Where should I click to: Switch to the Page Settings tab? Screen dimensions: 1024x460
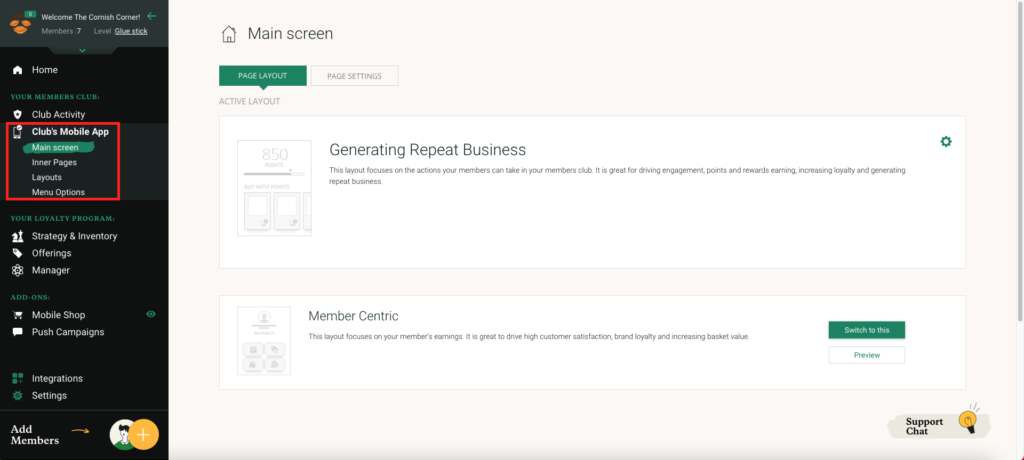click(x=354, y=76)
